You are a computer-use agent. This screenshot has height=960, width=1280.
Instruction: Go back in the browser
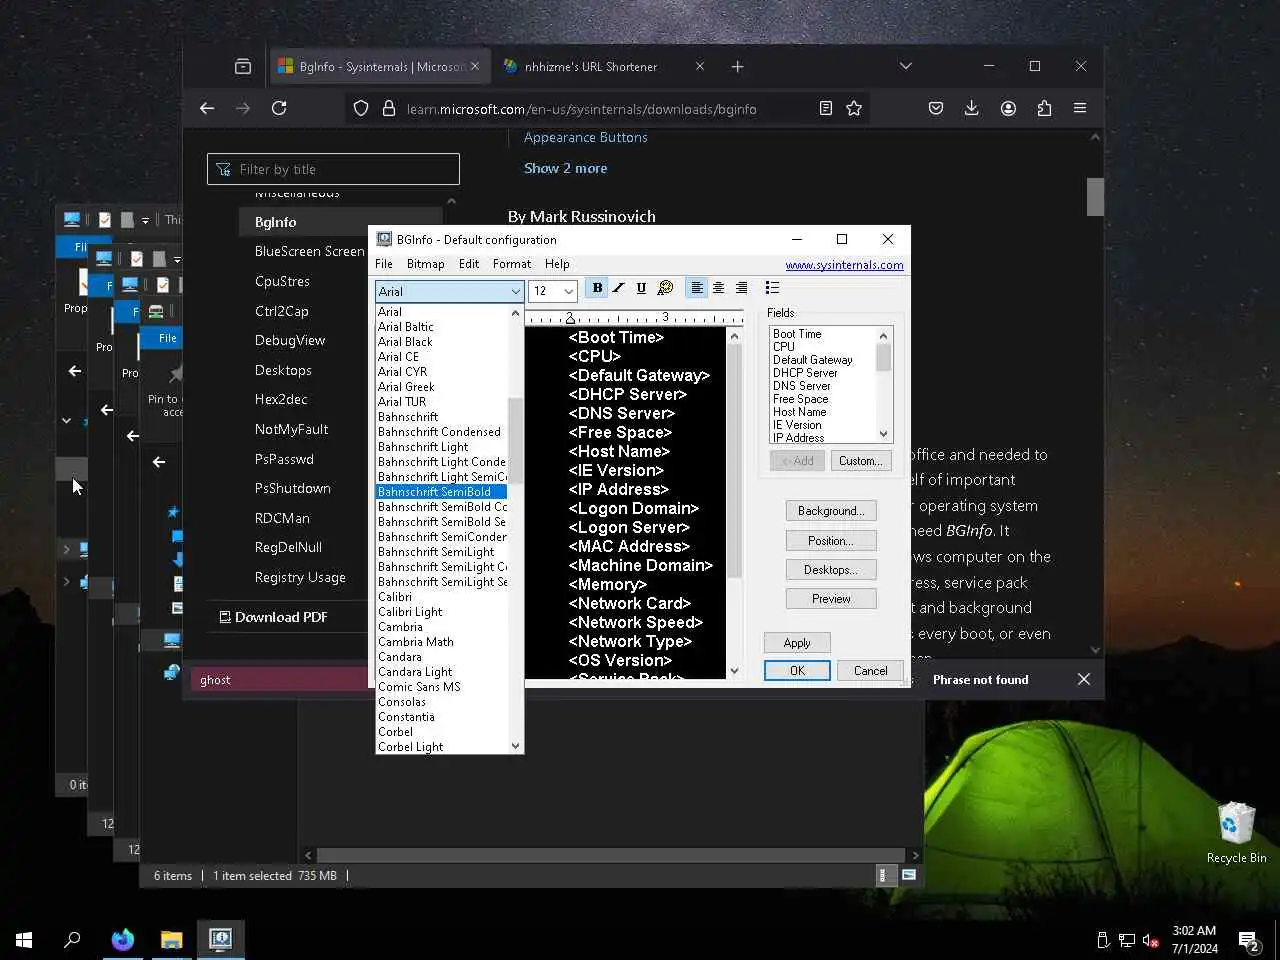pos(207,108)
